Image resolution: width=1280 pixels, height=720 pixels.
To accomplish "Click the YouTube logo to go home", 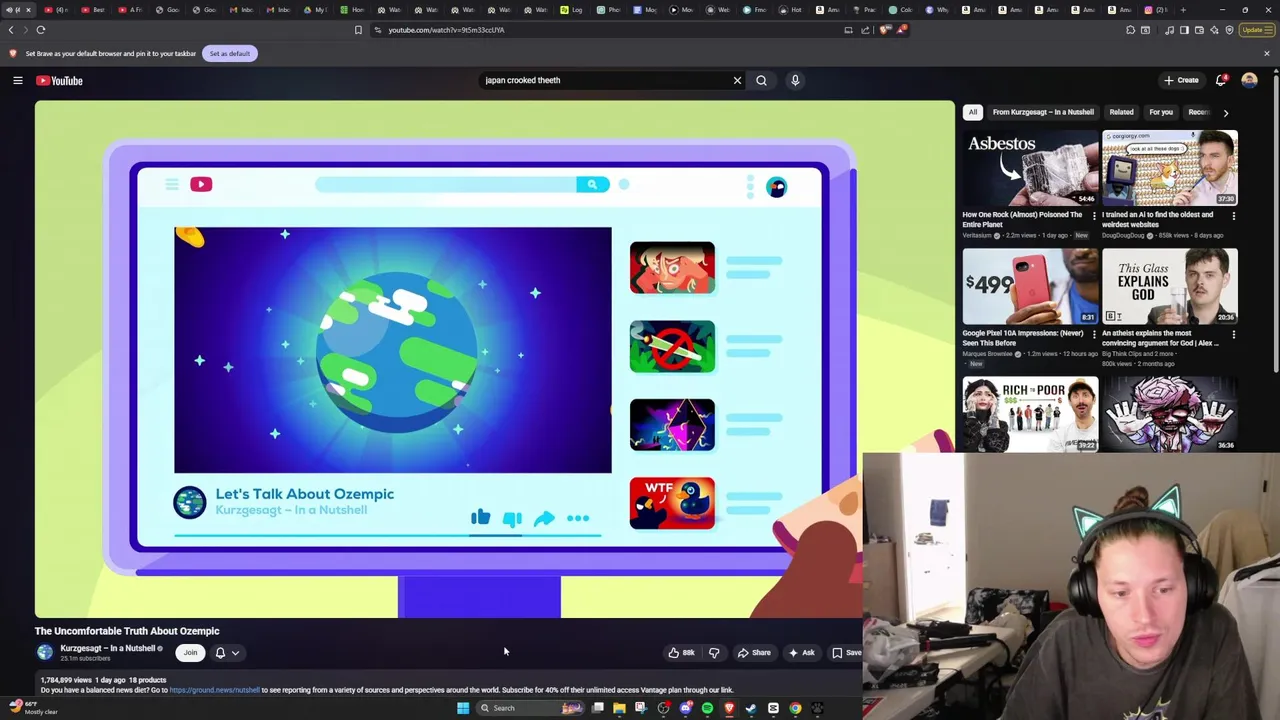I will (x=59, y=80).
